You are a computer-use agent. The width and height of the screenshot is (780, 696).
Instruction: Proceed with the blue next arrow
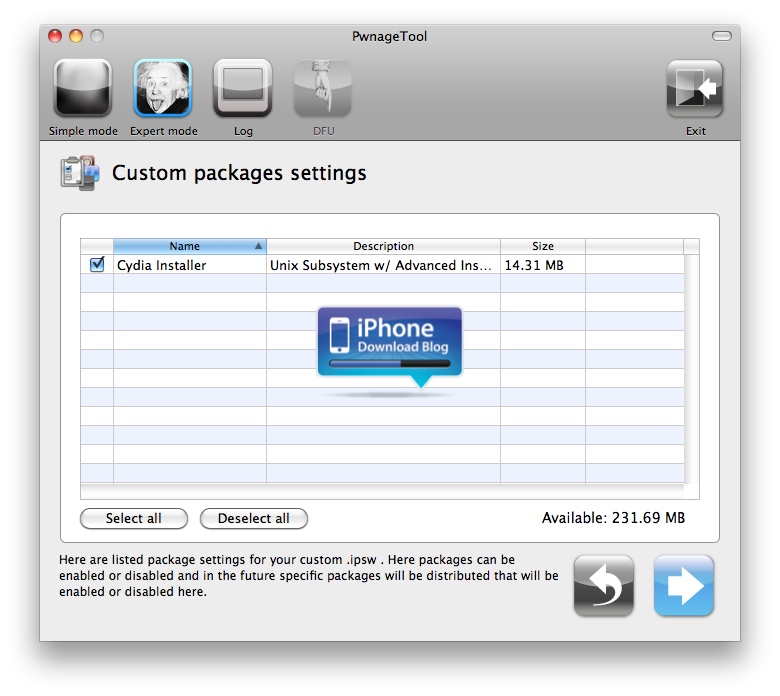[x=683, y=586]
